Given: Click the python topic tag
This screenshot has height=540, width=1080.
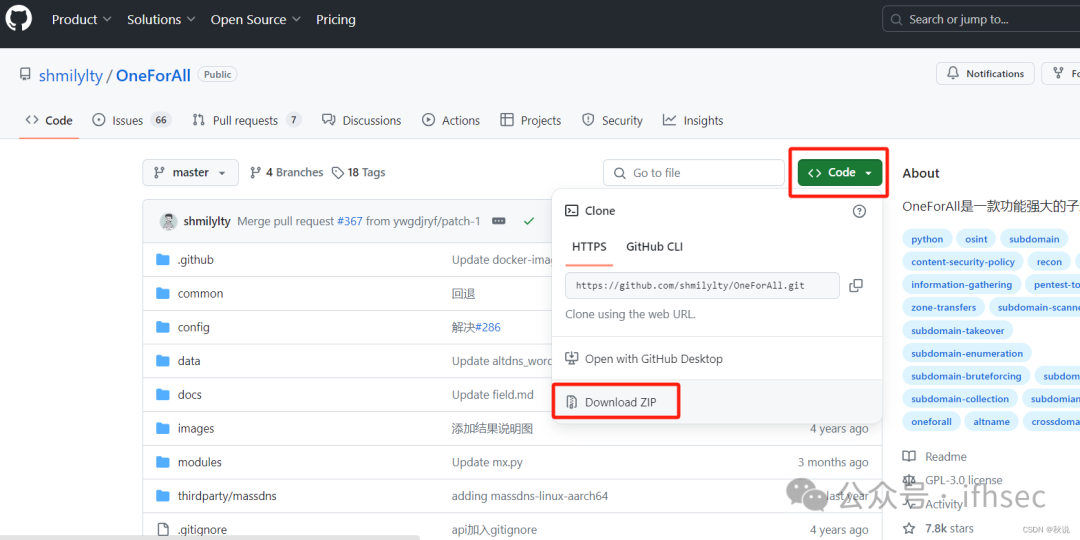Looking at the screenshot, I should 927,239.
